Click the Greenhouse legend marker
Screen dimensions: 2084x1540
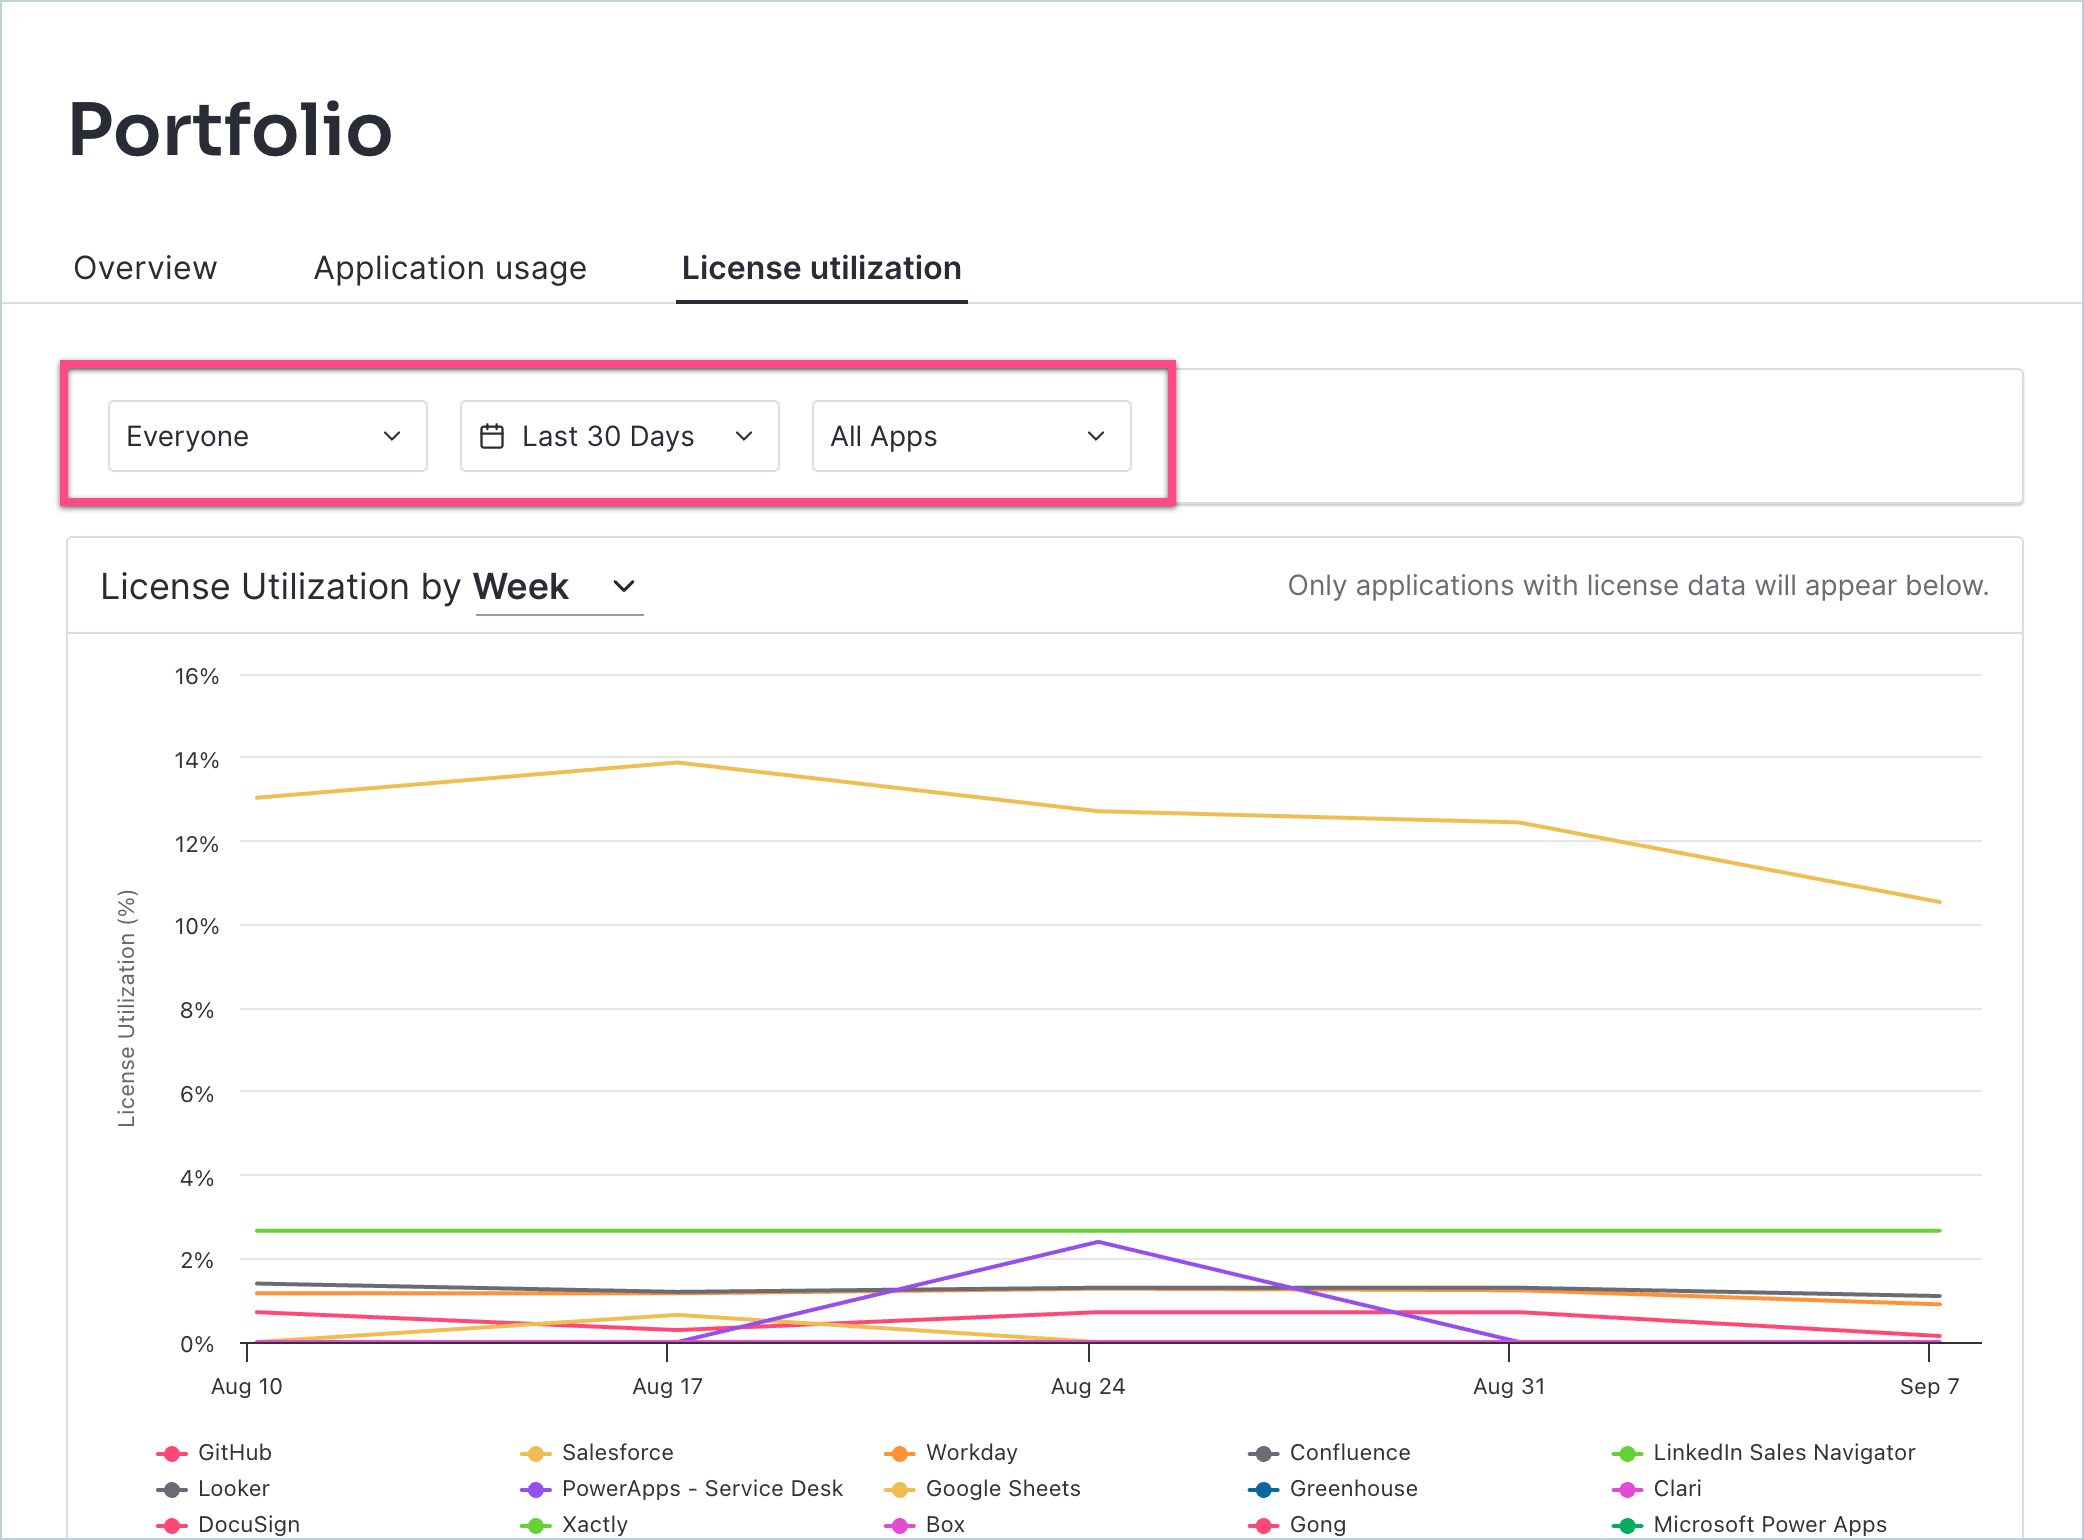pyautogui.click(x=1262, y=1488)
